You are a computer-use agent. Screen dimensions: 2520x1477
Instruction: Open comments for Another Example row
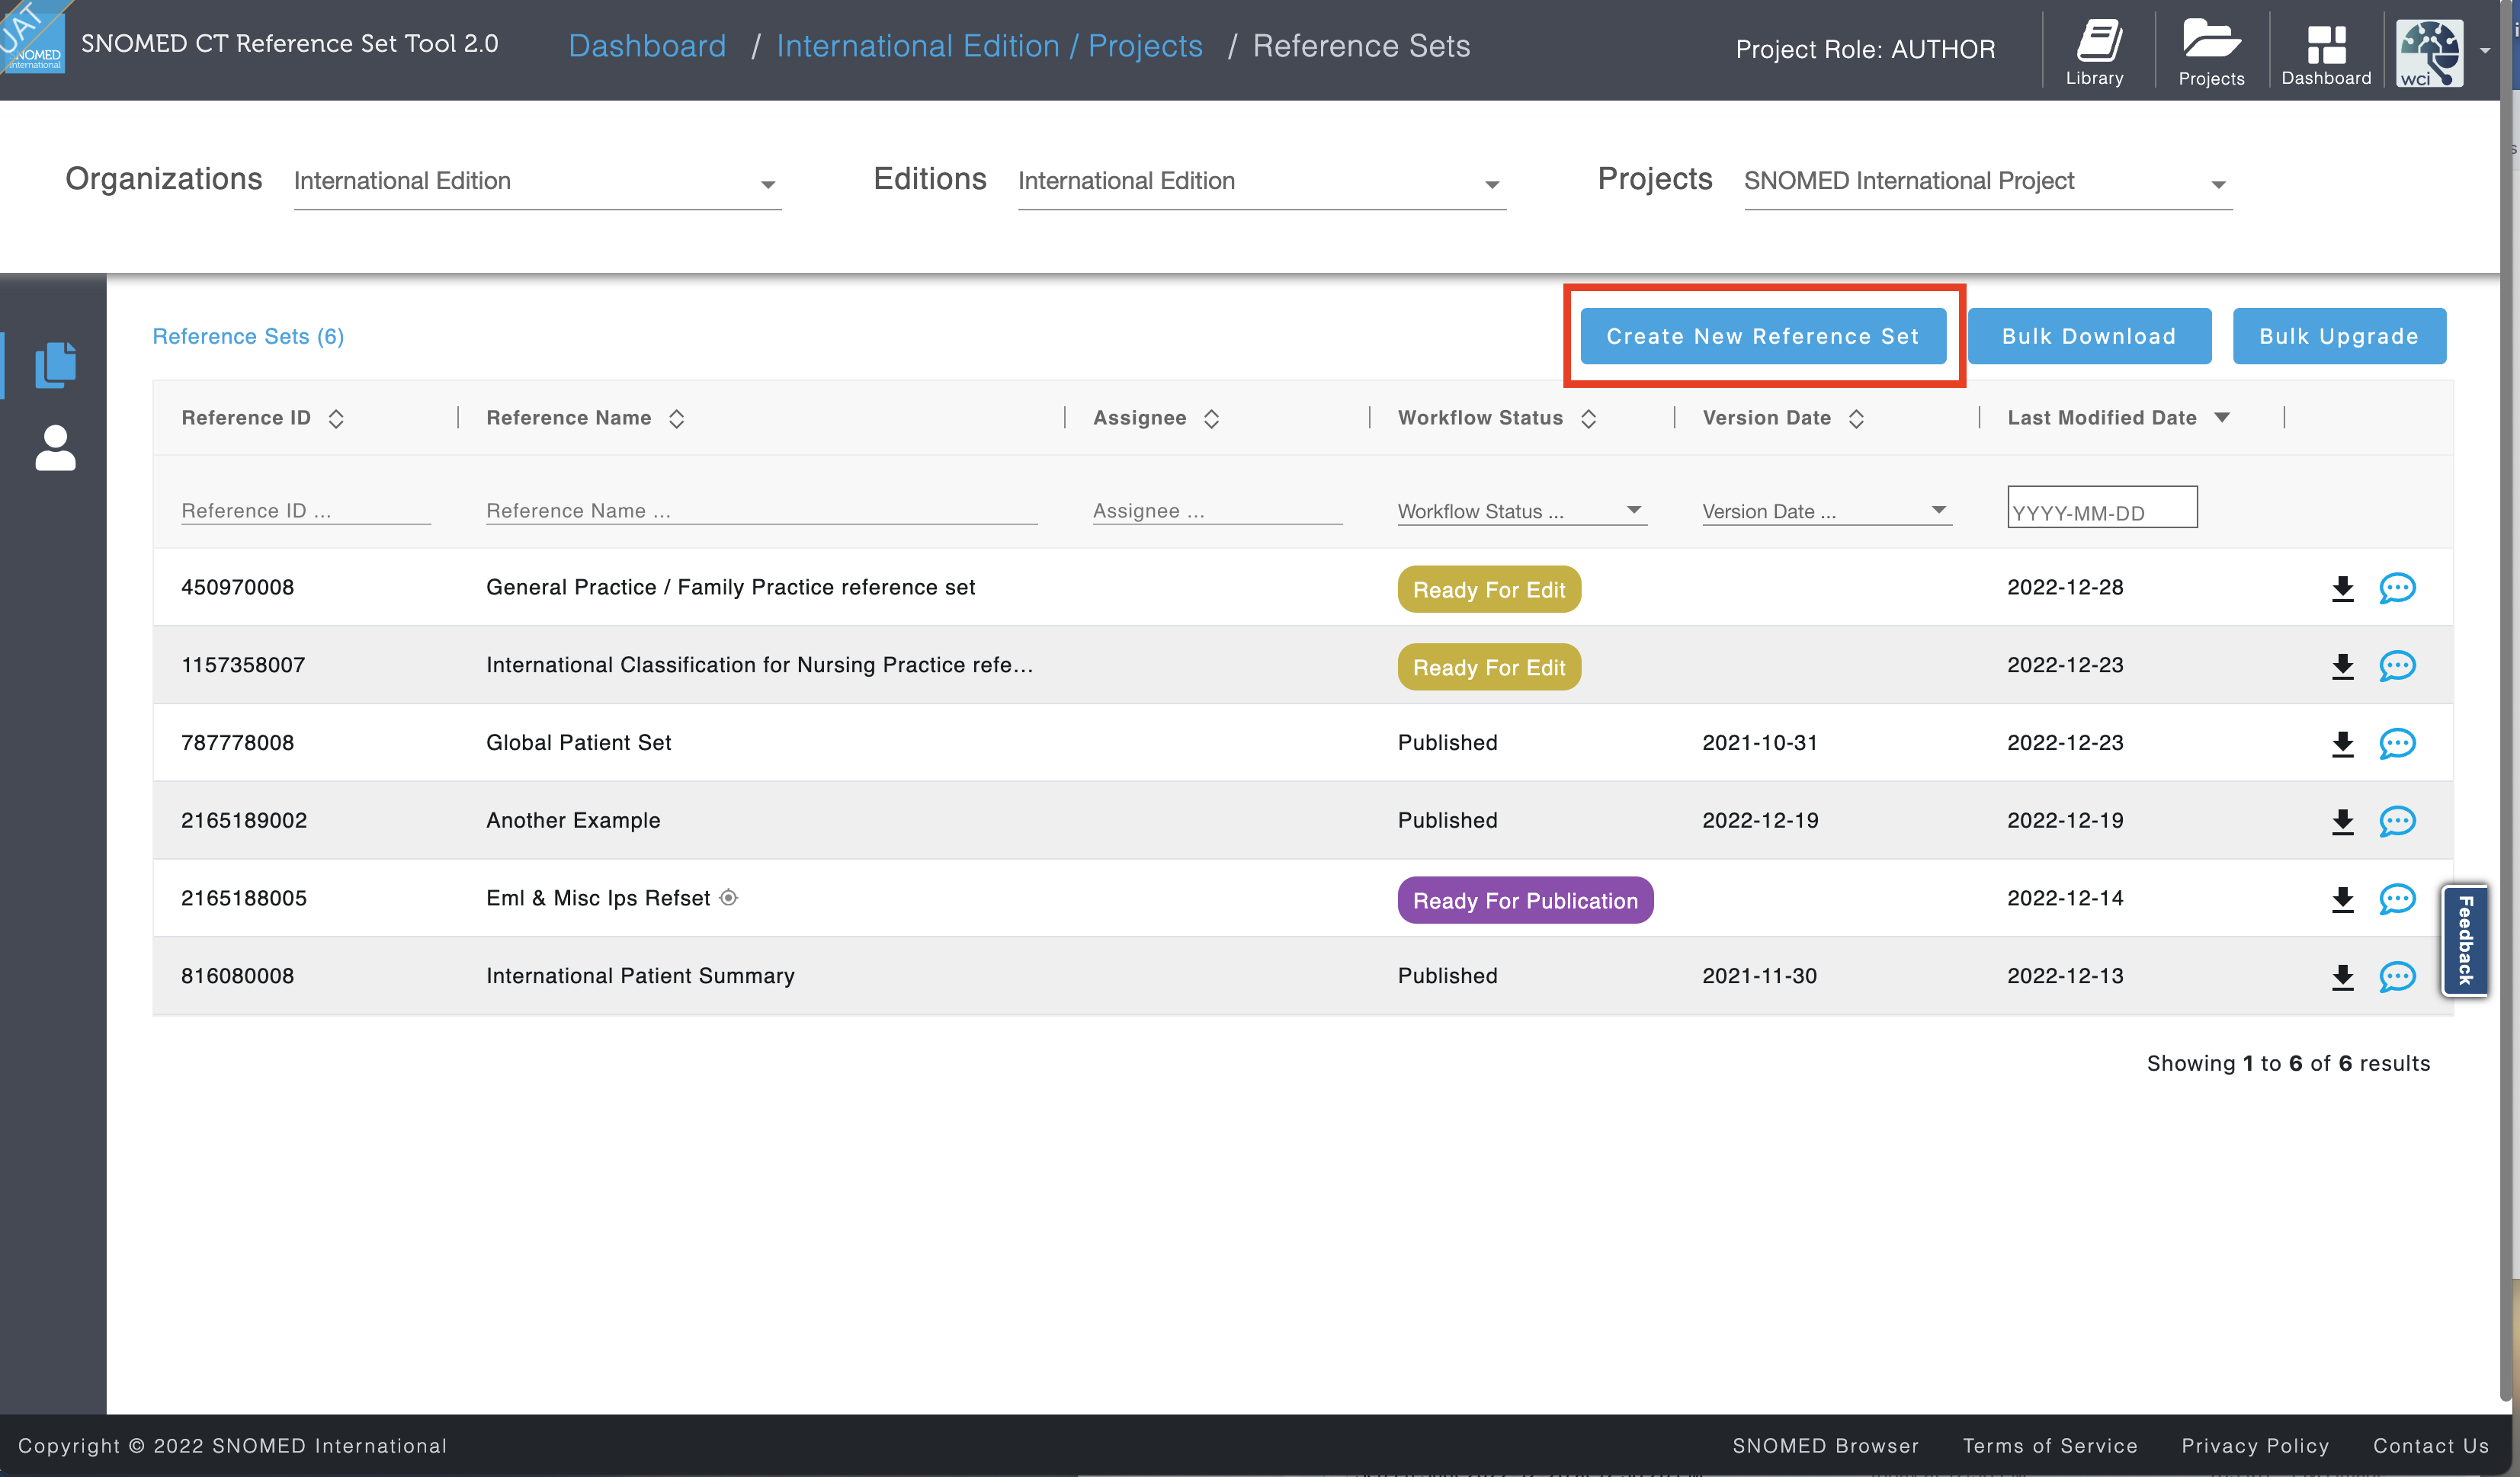tap(2397, 822)
